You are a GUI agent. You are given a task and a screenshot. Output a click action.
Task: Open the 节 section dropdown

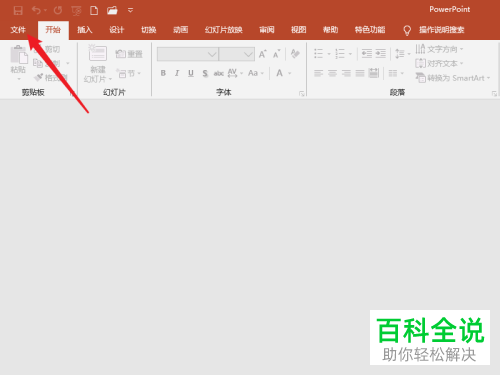(x=128, y=73)
